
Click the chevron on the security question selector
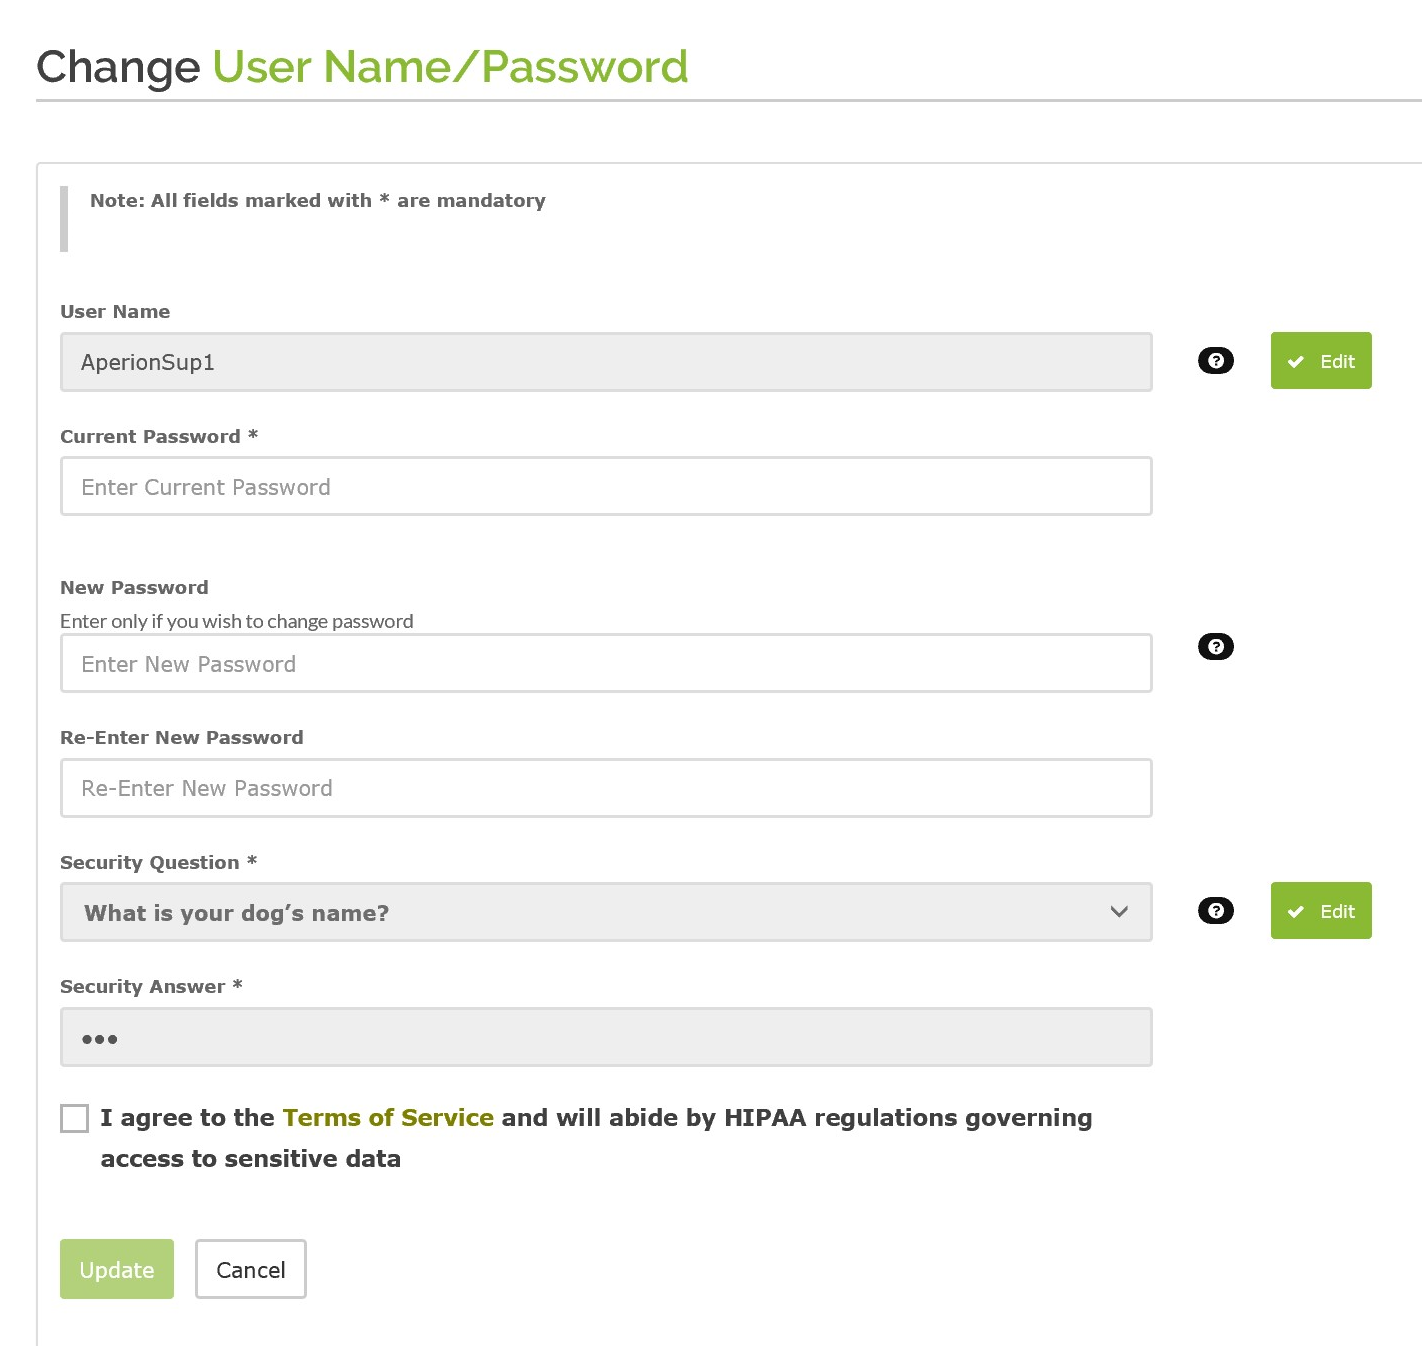click(1119, 912)
